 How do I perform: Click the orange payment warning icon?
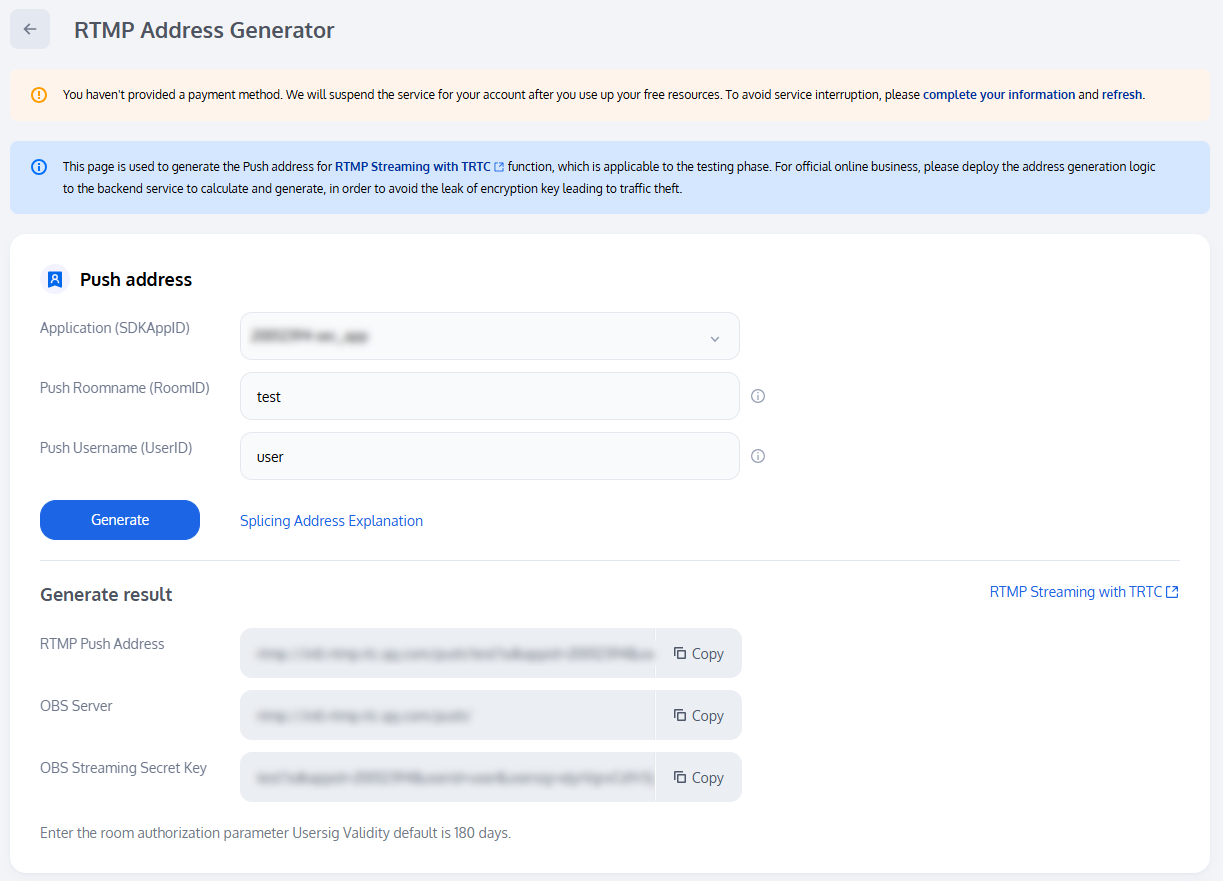point(39,95)
